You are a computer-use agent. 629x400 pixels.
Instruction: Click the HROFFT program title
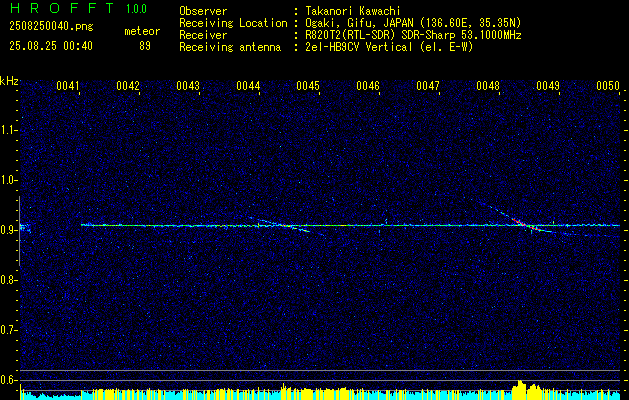tap(62, 8)
